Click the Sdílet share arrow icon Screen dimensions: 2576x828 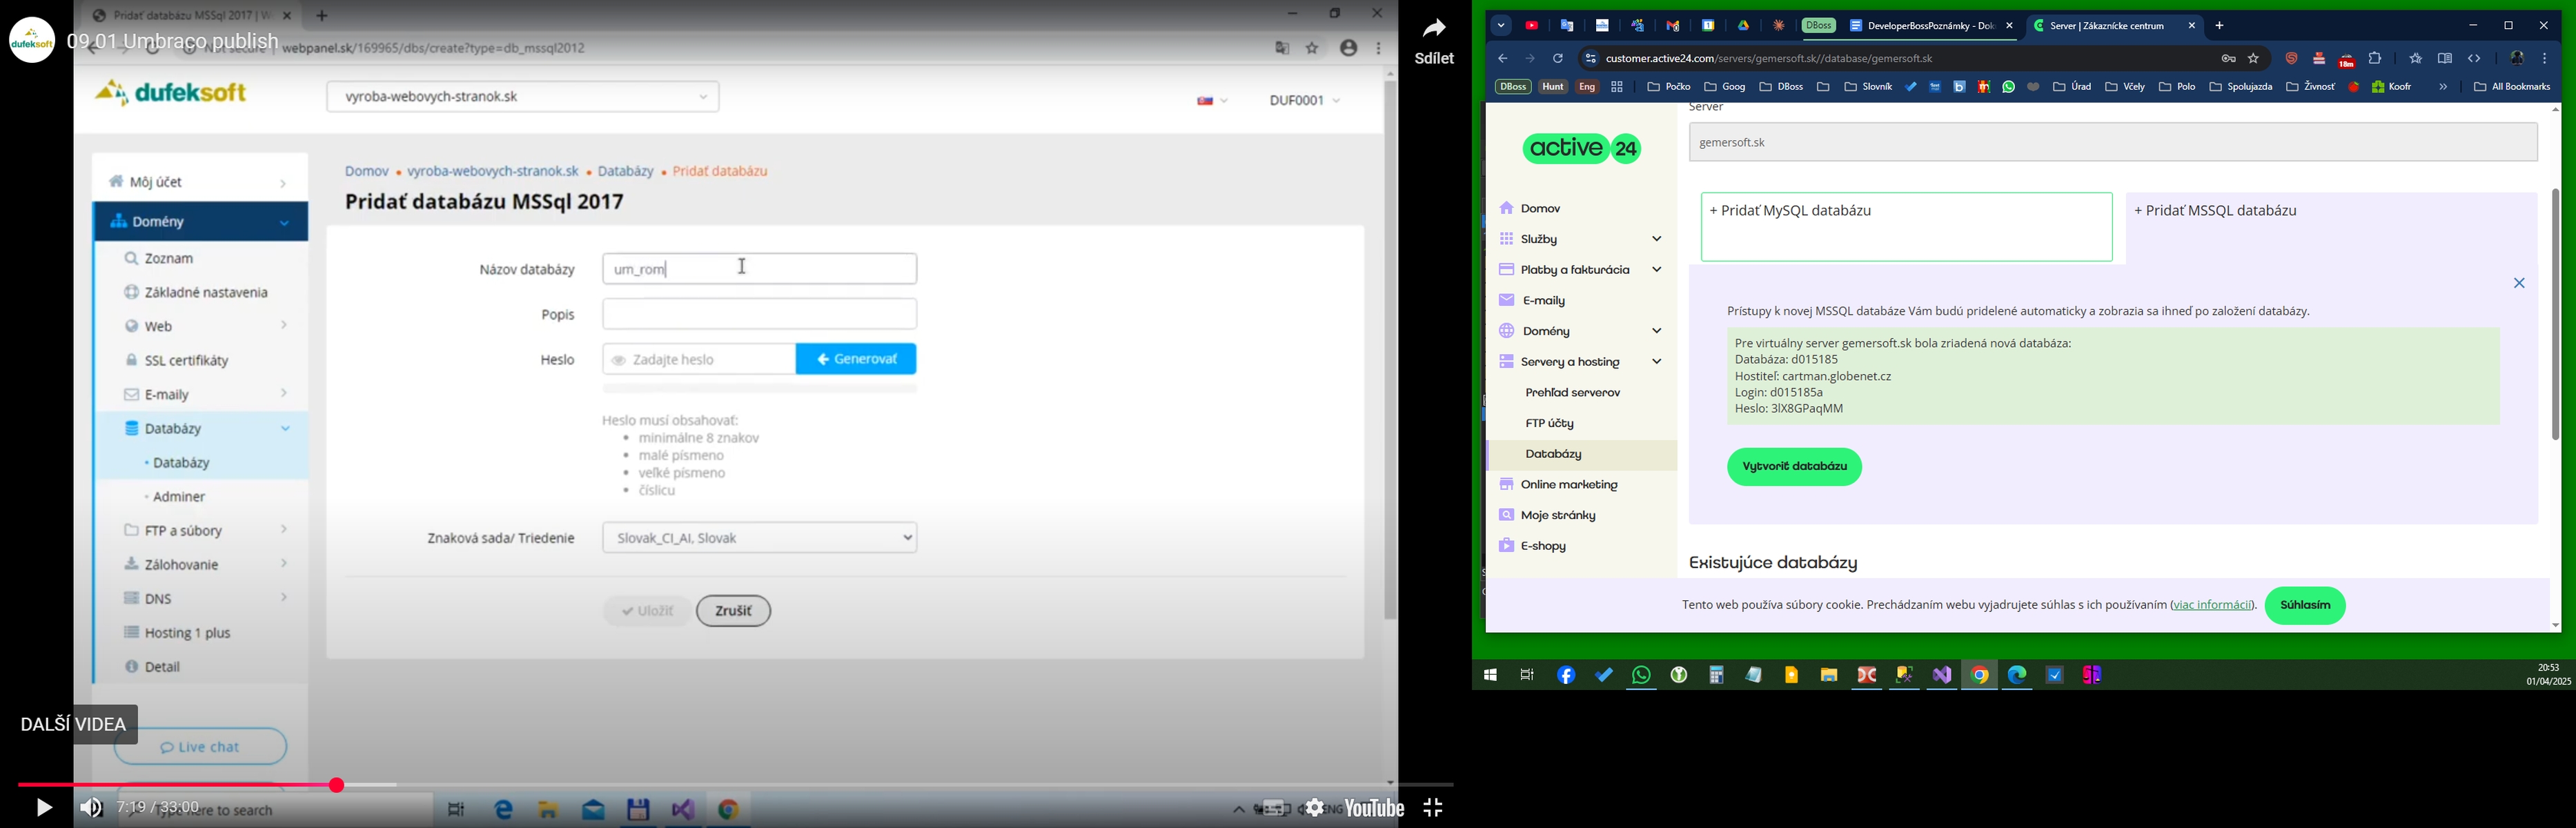[1434, 30]
